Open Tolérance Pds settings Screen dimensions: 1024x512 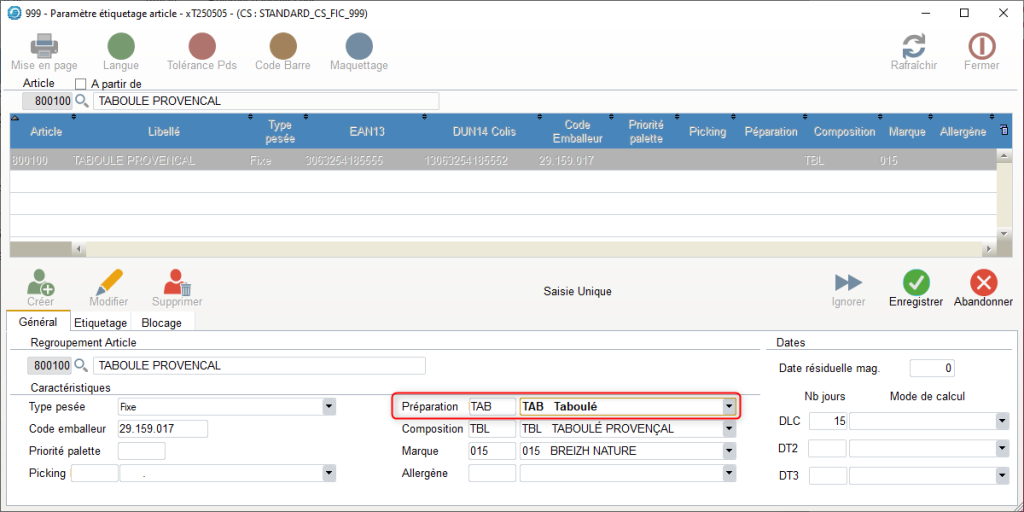coord(202,46)
